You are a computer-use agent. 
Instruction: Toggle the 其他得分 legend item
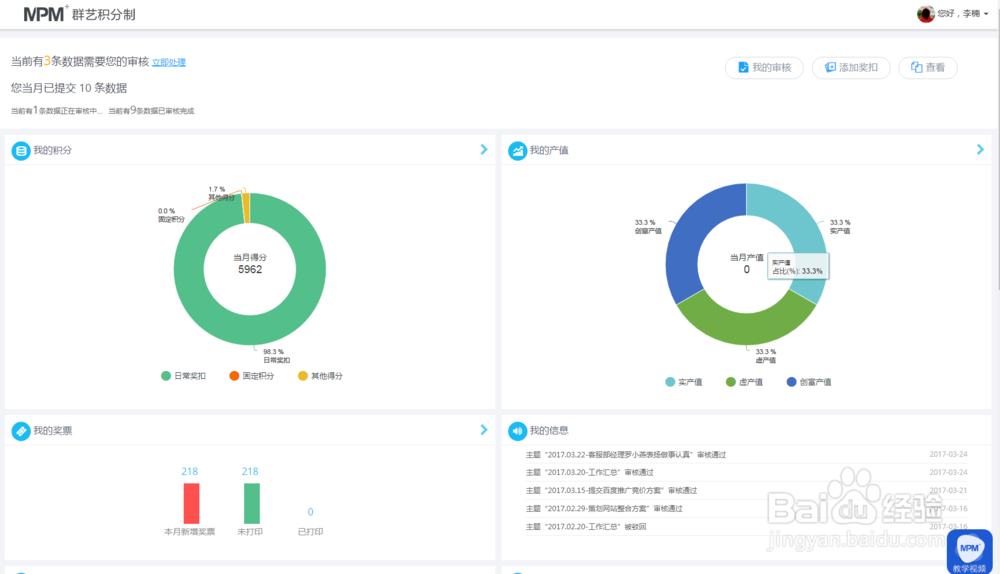[x=320, y=376]
